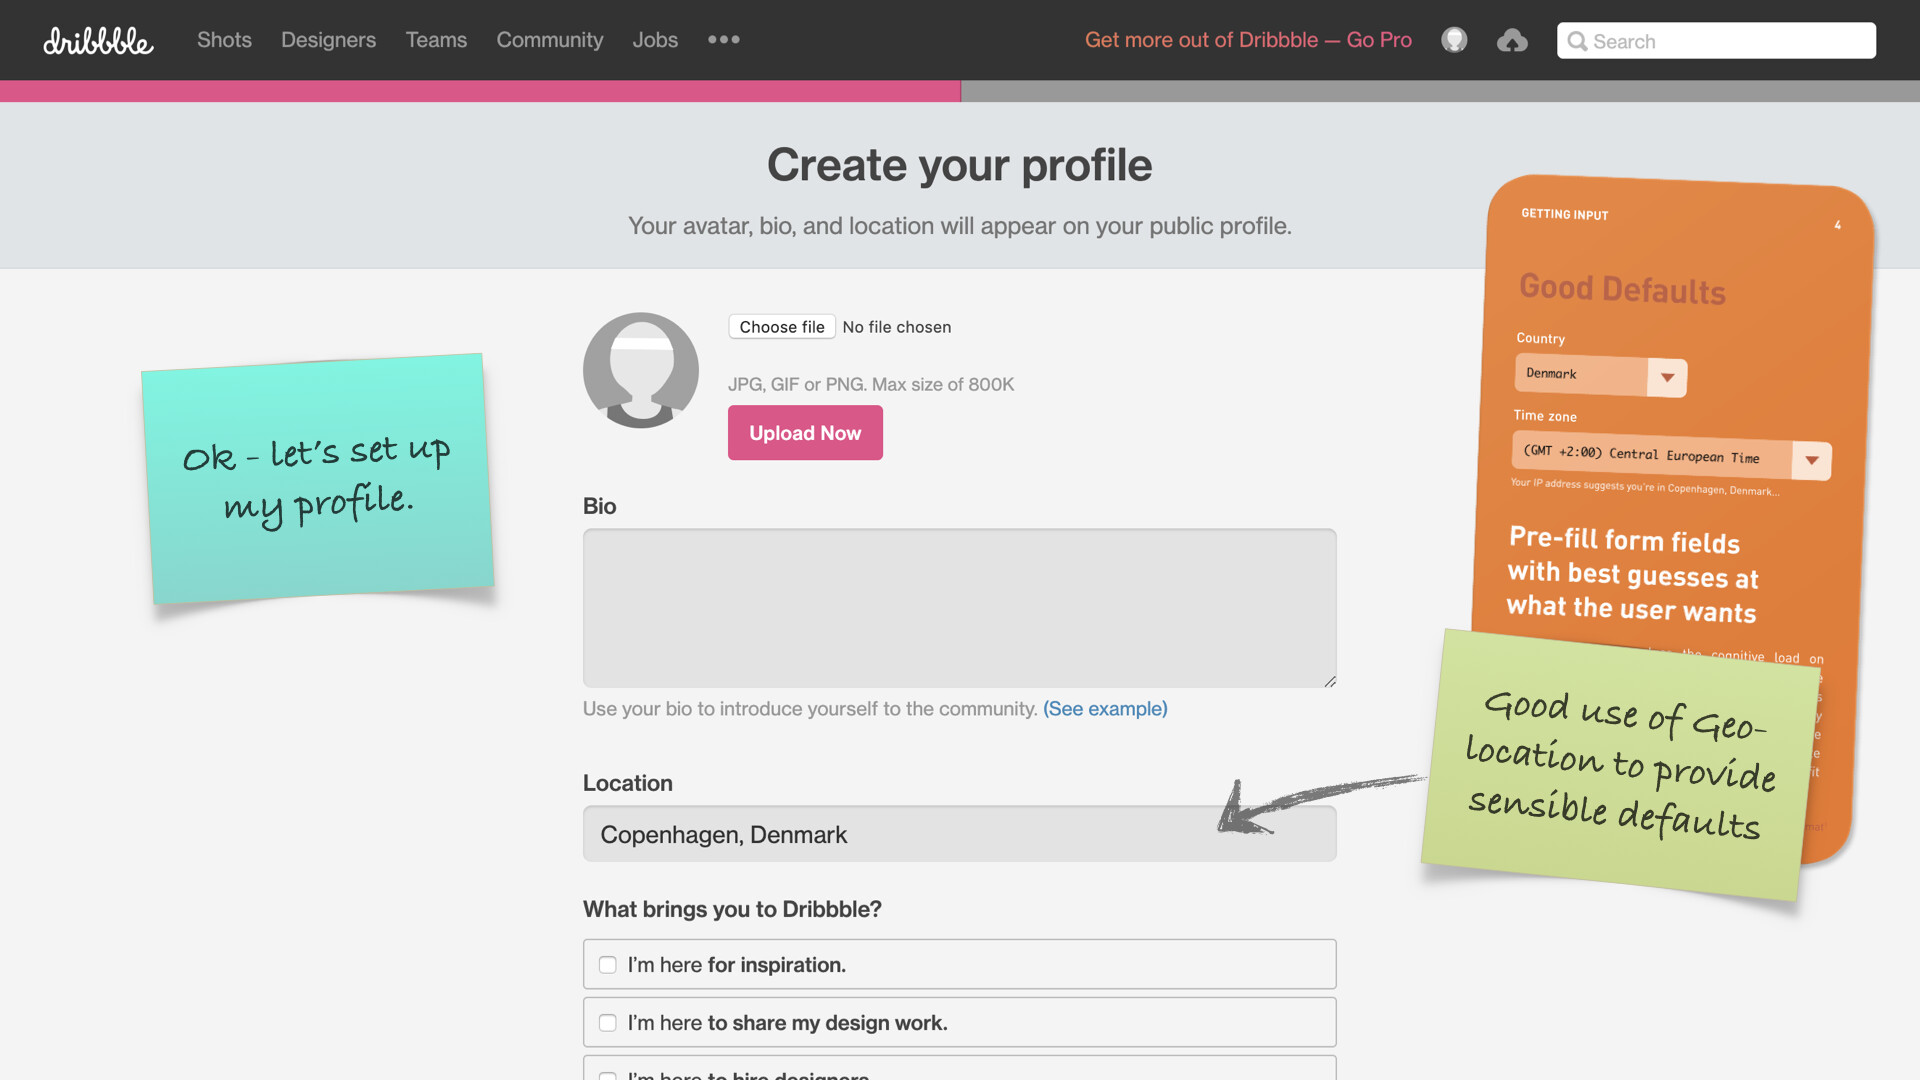The image size is (1920, 1080).
Task: Open the three-dot more menu
Action: pyautogui.click(x=723, y=40)
